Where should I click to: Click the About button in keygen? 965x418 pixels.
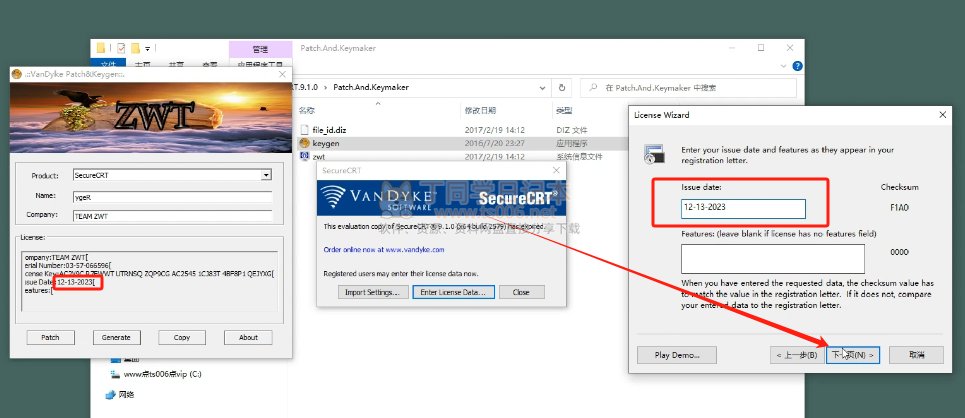[248, 337]
